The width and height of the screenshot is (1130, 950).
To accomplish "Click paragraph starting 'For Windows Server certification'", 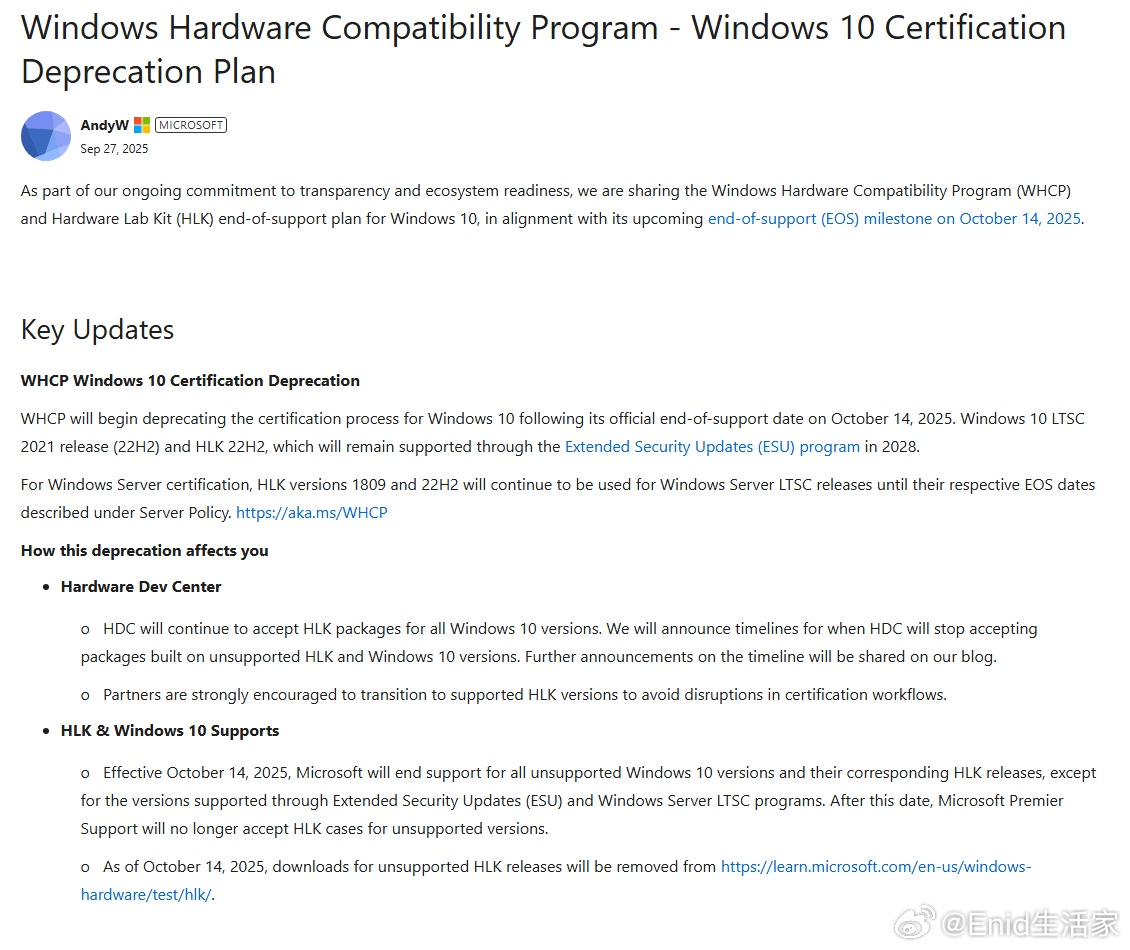I will click(x=558, y=498).
